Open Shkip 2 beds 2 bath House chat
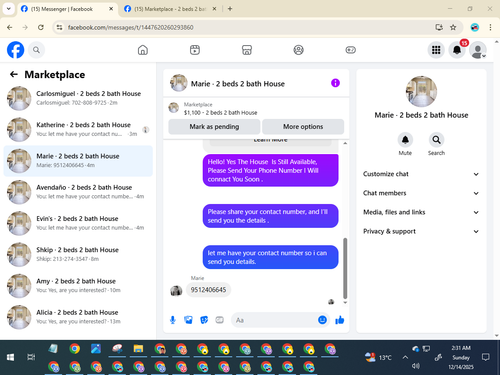 click(78, 254)
